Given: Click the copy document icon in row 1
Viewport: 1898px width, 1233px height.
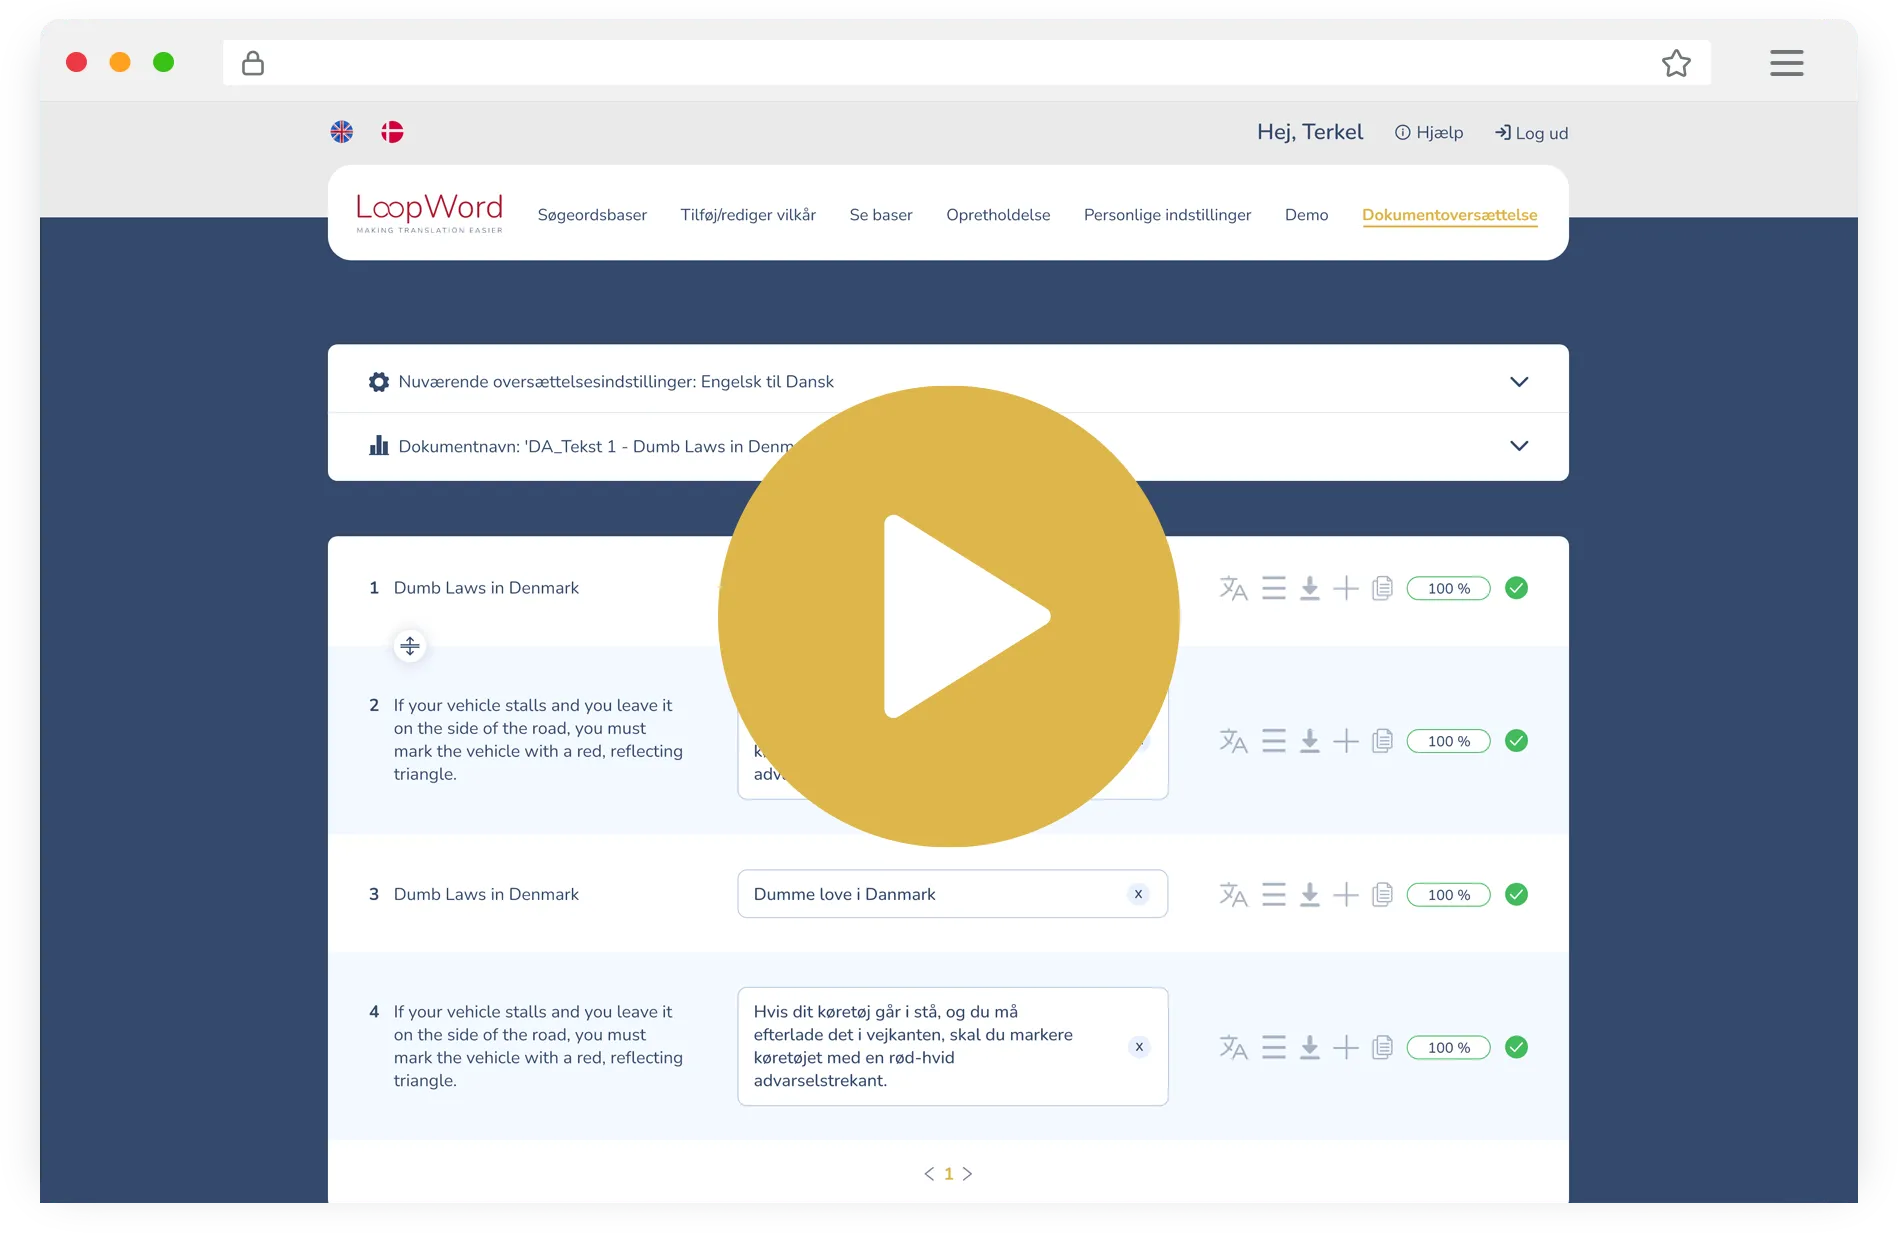Looking at the screenshot, I should point(1382,588).
